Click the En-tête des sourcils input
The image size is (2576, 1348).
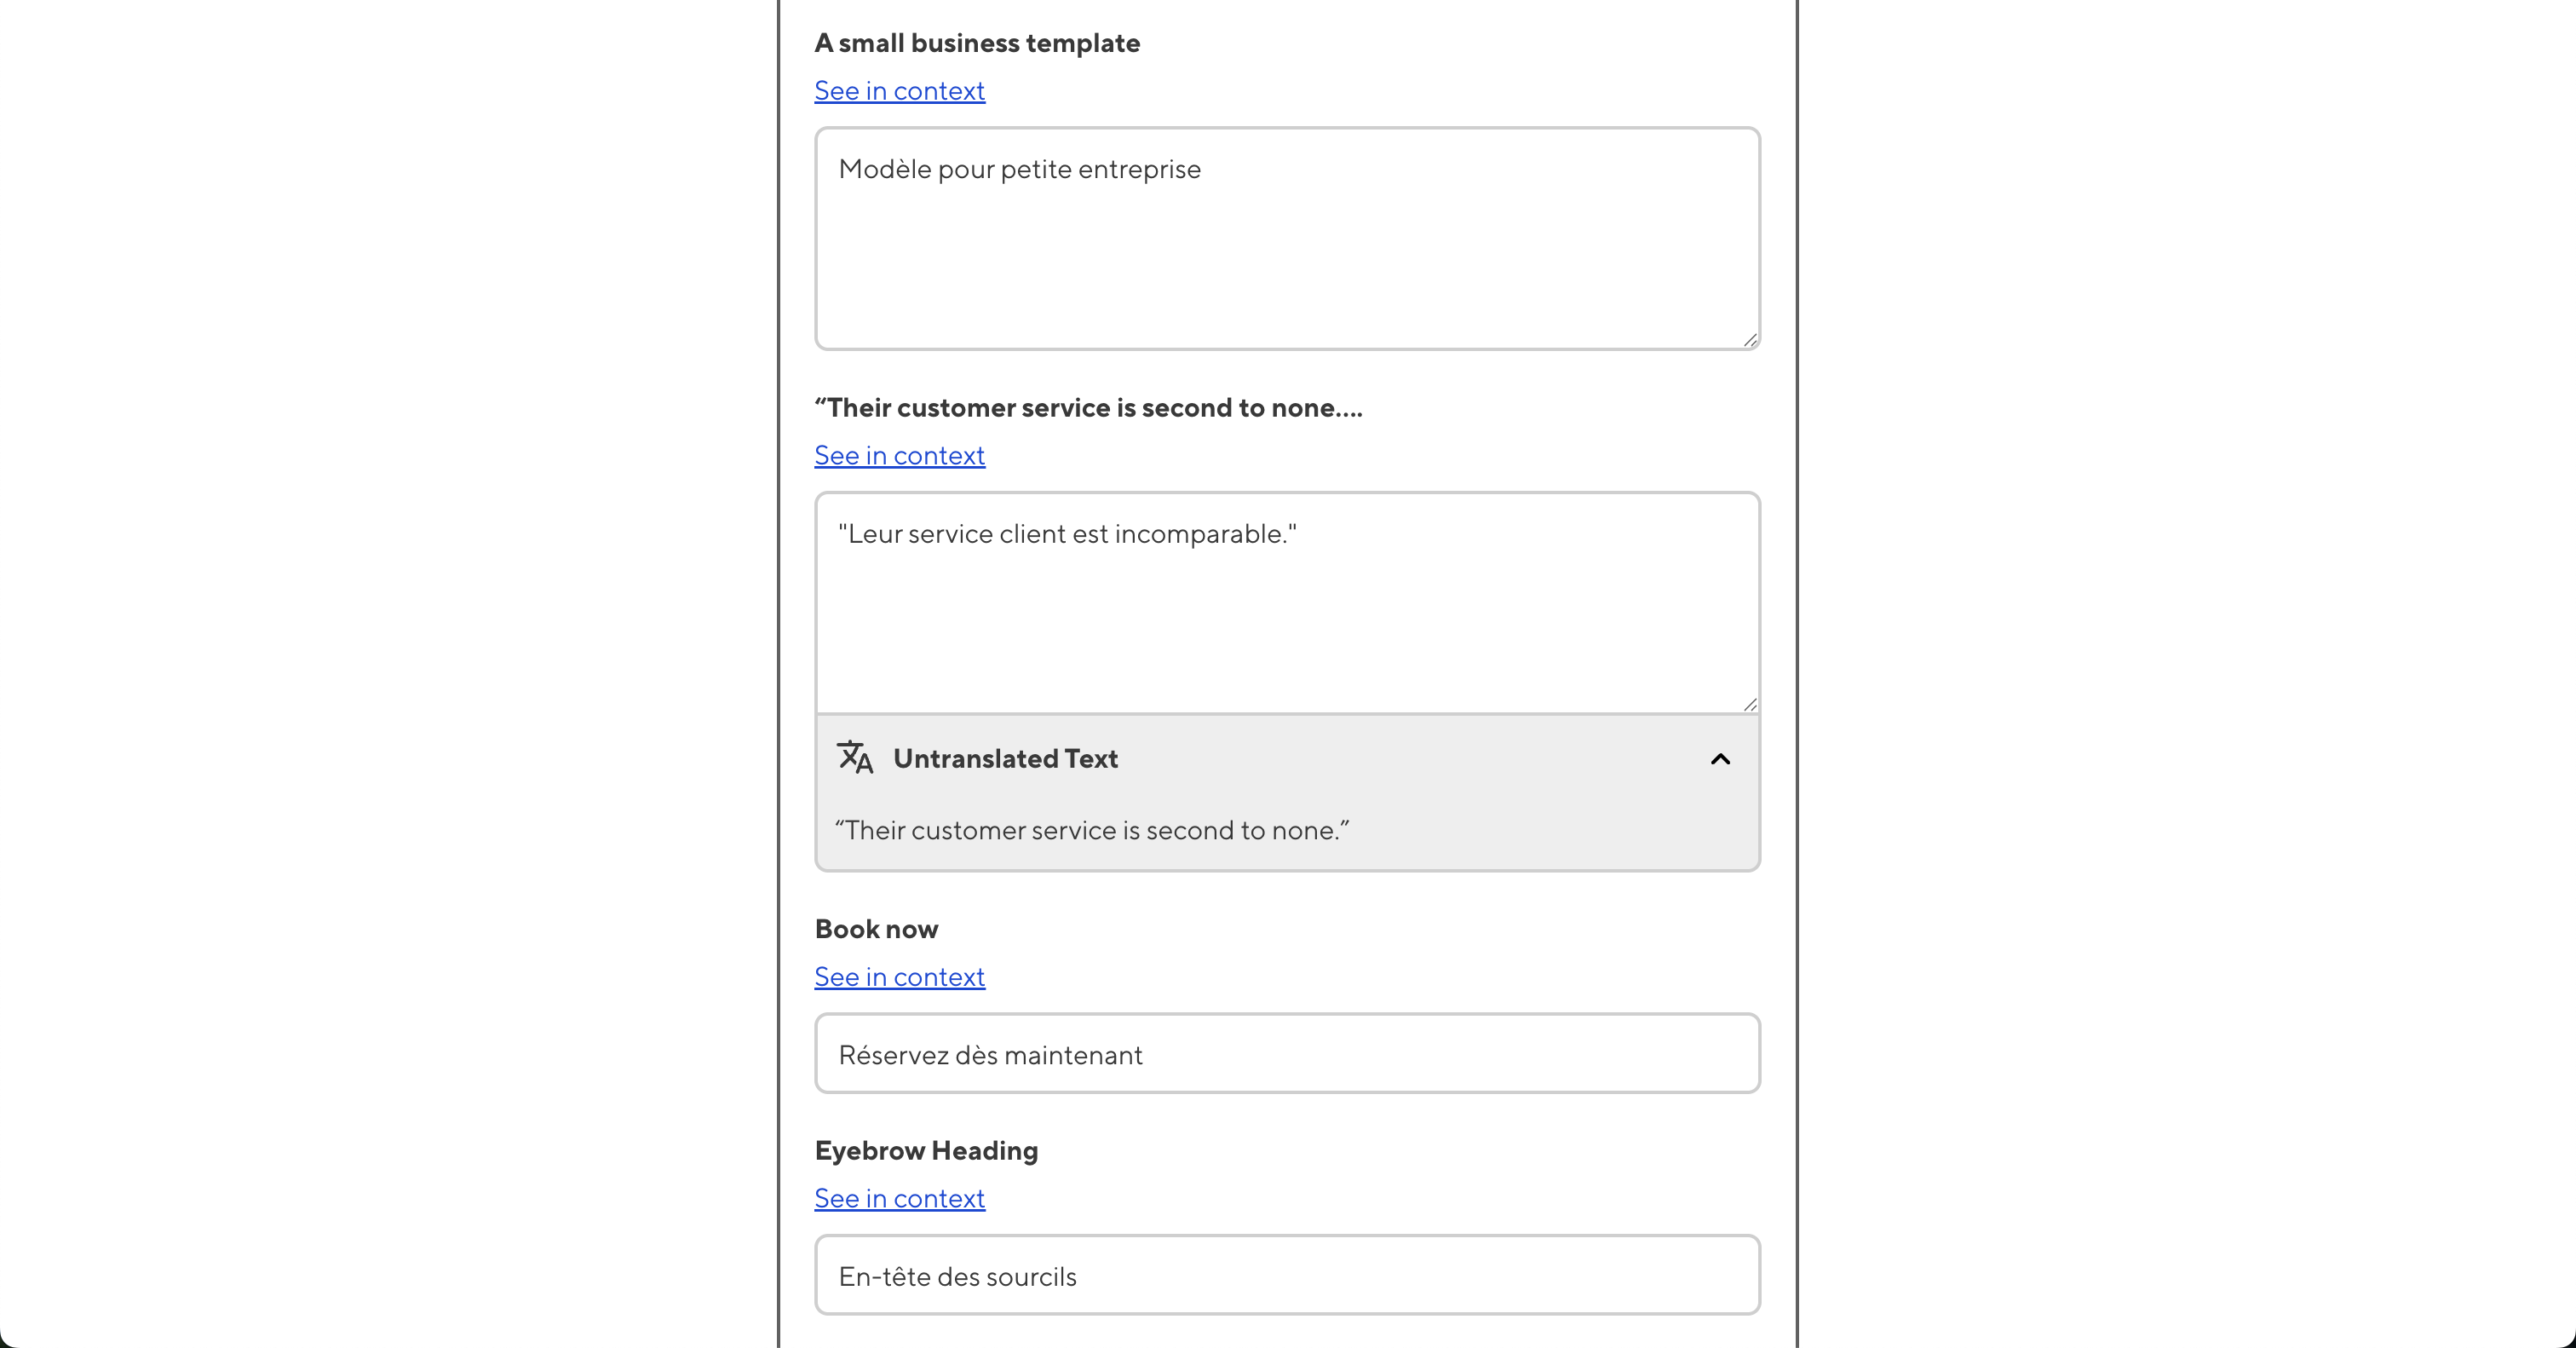[1286, 1275]
